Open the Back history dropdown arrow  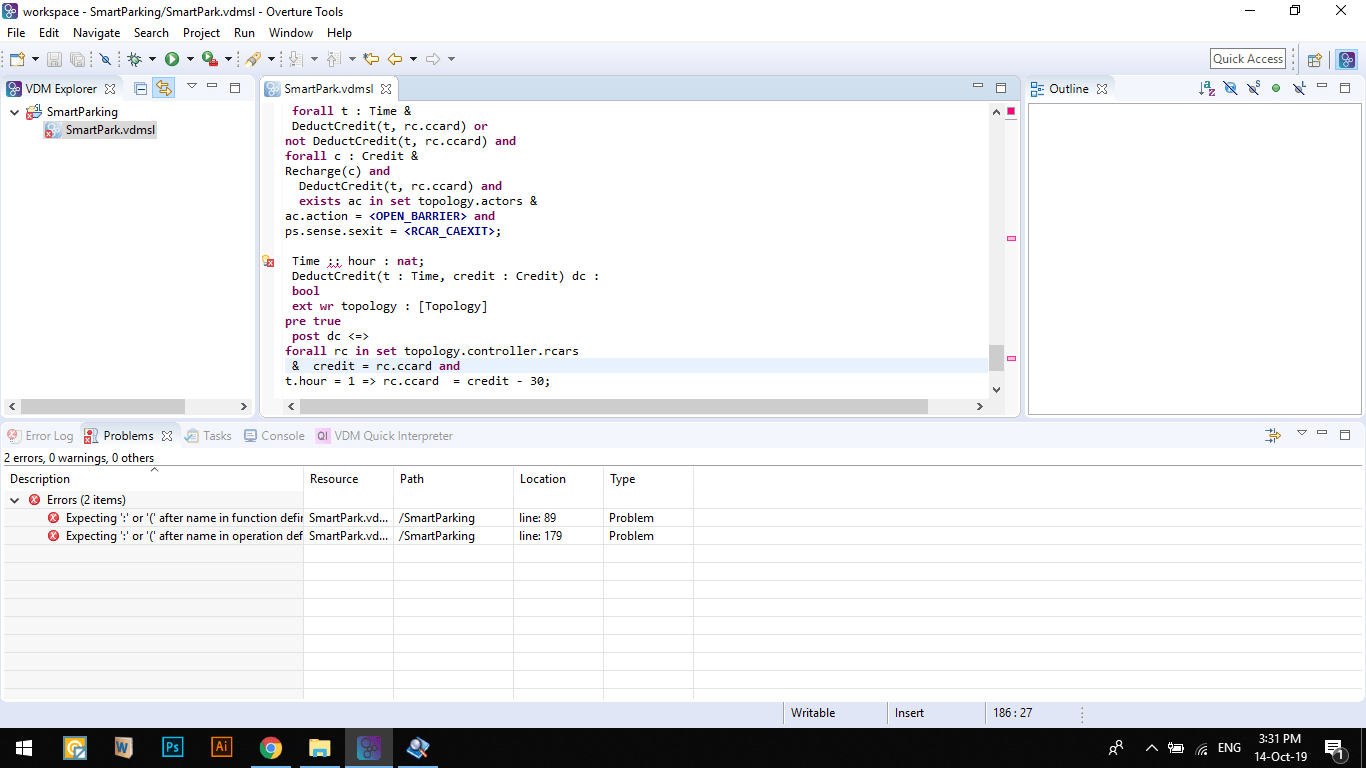click(413, 59)
